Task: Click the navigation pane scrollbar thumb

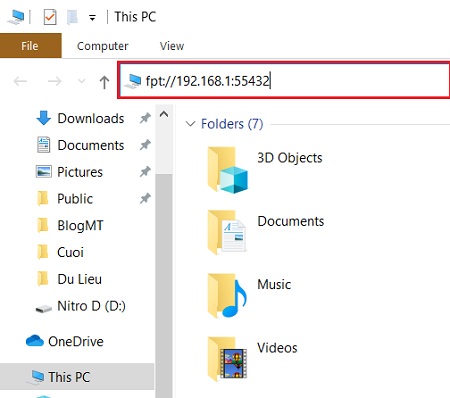Action: click(x=164, y=285)
